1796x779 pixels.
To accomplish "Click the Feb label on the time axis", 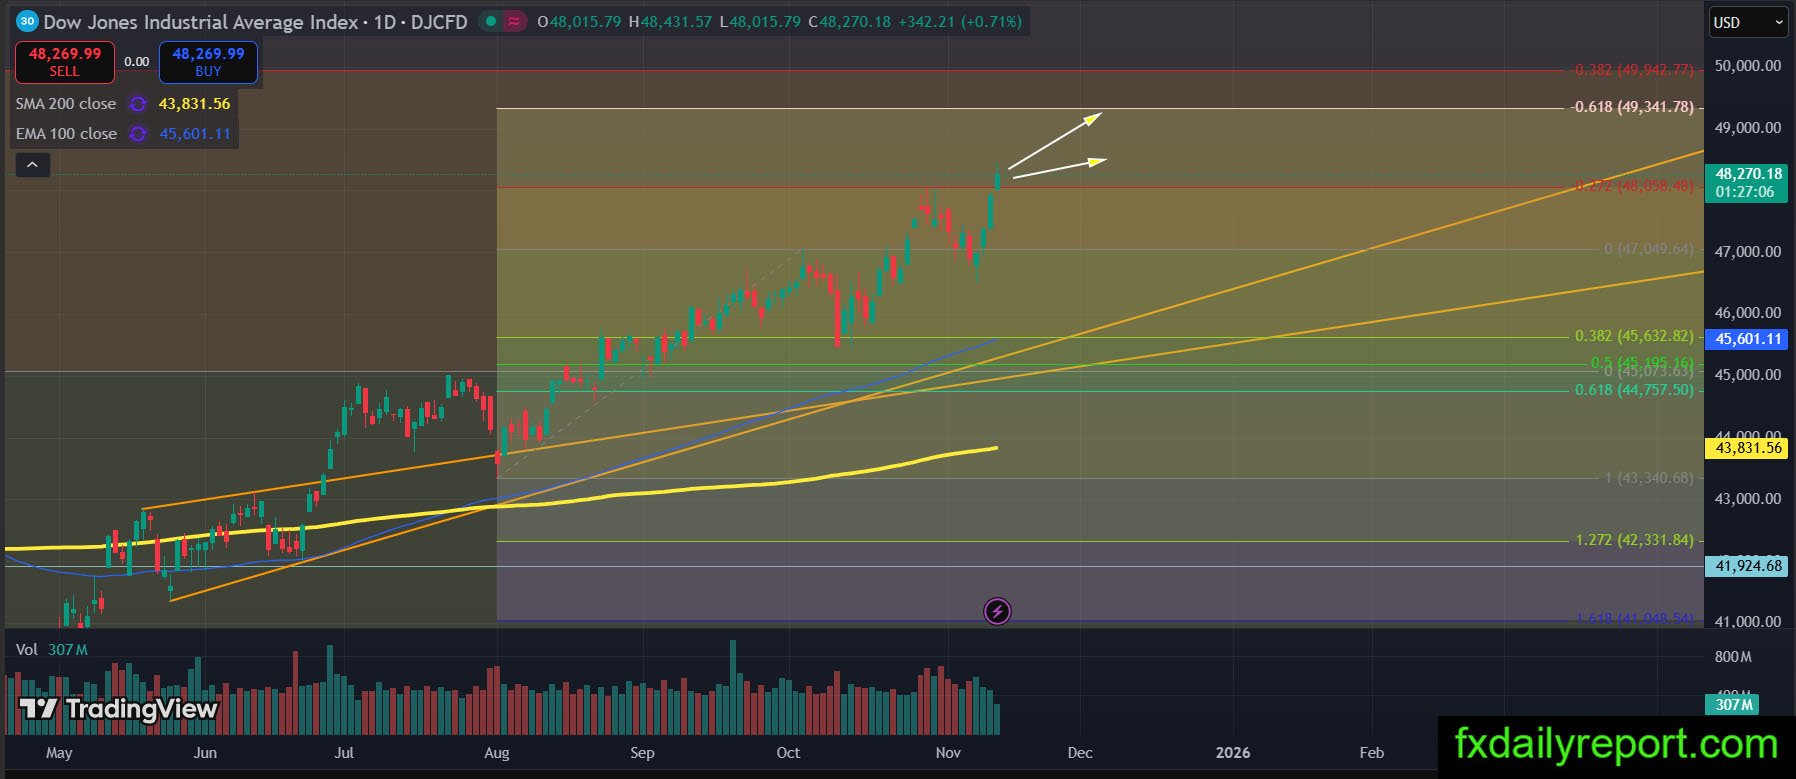I will [1371, 753].
